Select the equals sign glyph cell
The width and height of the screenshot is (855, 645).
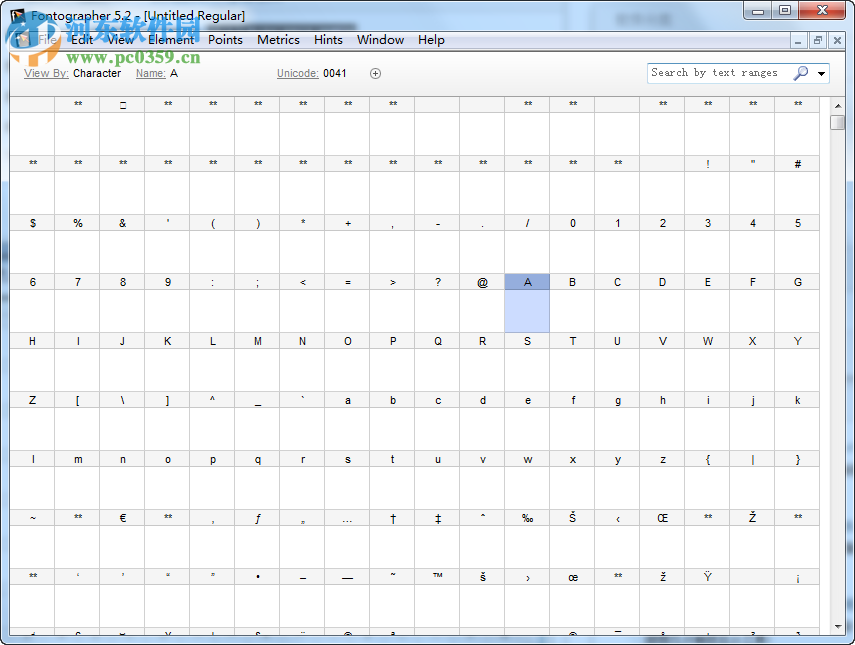[347, 303]
